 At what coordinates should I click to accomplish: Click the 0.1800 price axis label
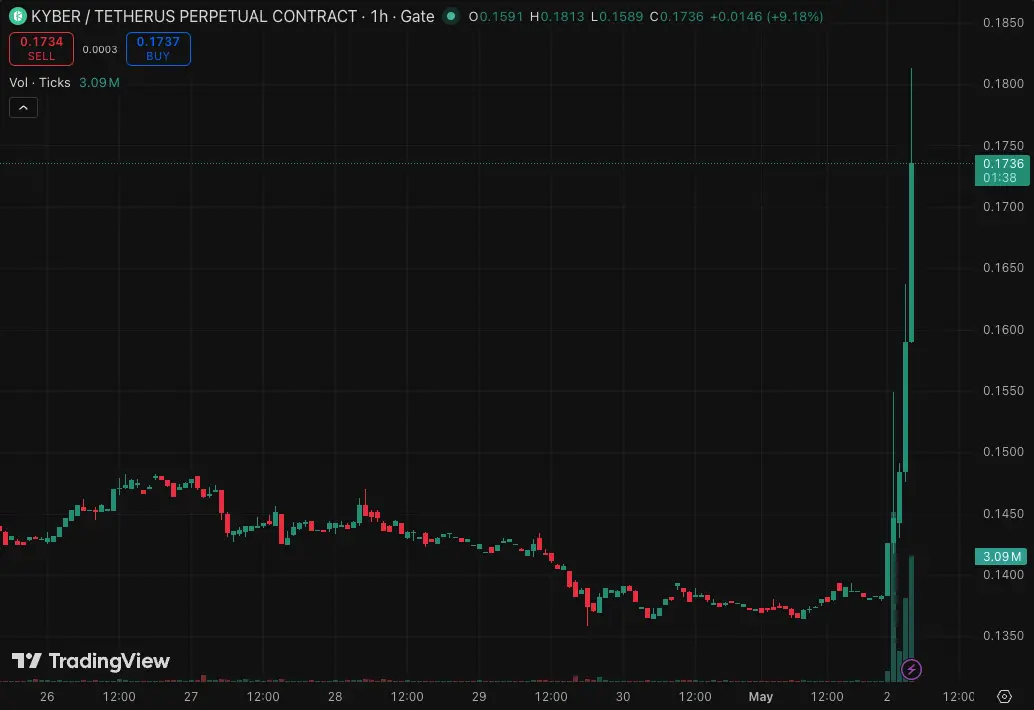tap(1003, 84)
